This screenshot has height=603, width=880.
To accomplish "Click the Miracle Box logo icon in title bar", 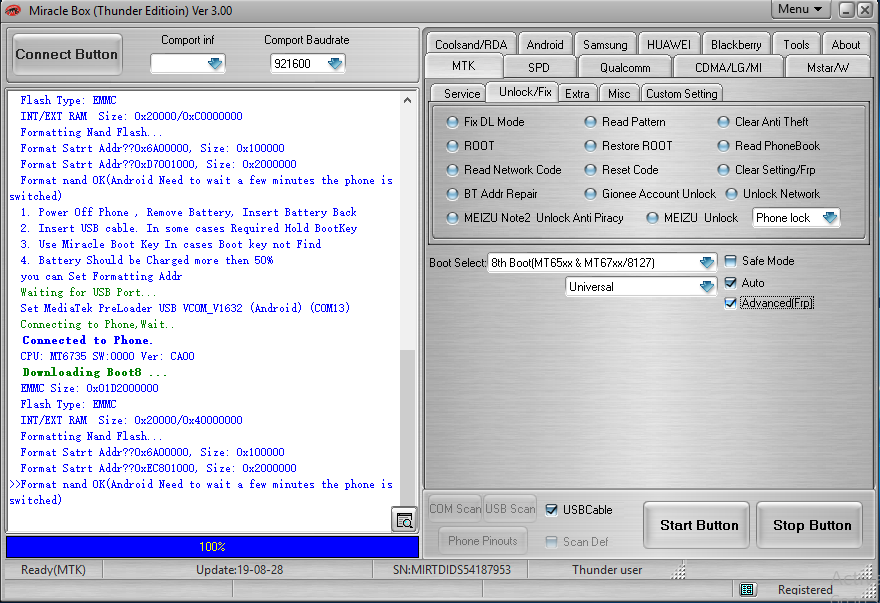I will click(x=13, y=10).
